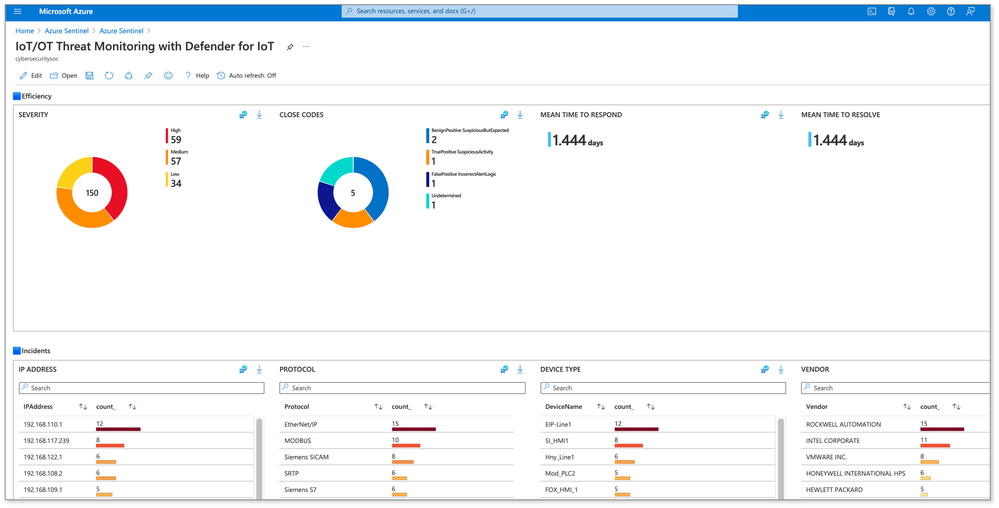Sort by the IPAddress column arrows
The width and height of the screenshot is (999, 508).
click(x=83, y=407)
